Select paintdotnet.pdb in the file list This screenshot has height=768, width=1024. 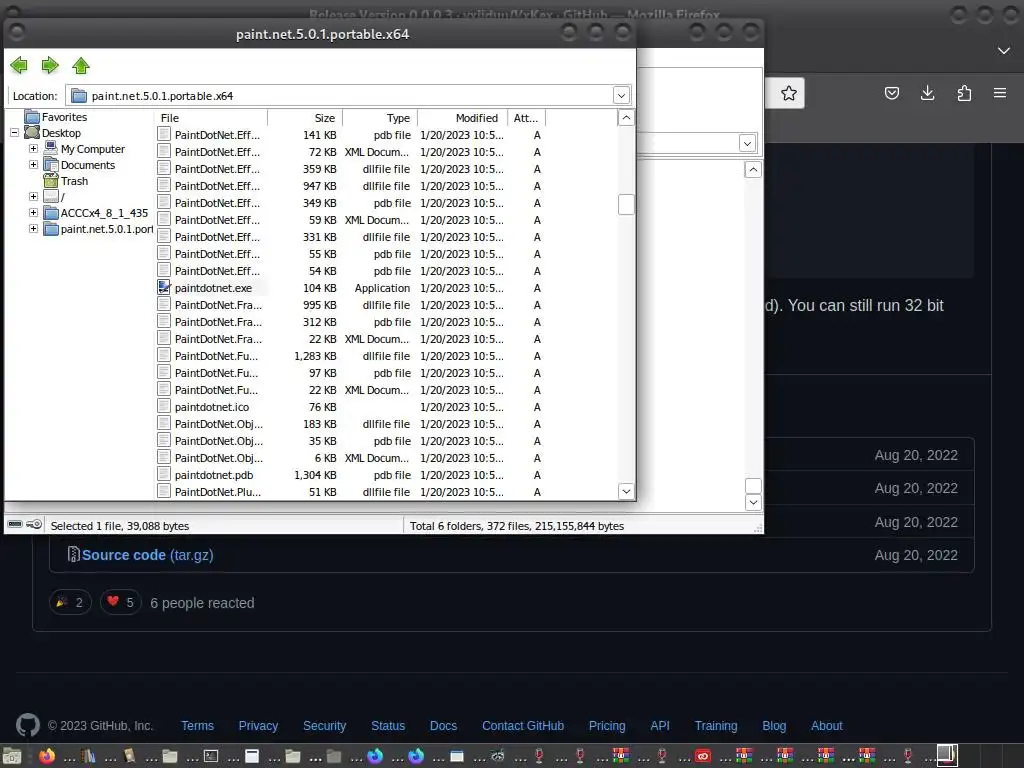pyautogui.click(x=214, y=475)
